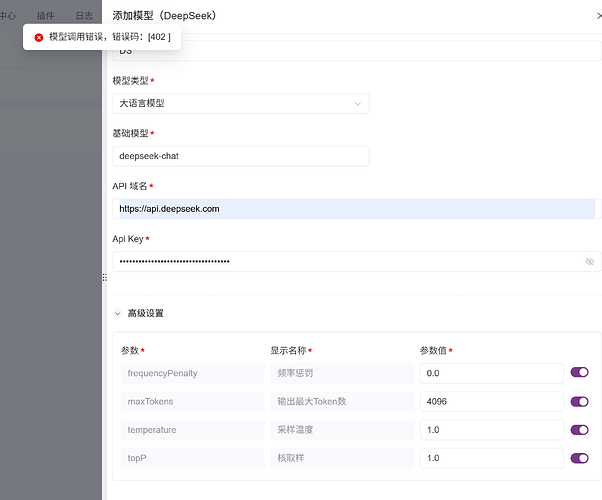Image resolution: width=602 pixels, height=500 pixels.
Task: Click the API 域名 input field
Action: 357,209
